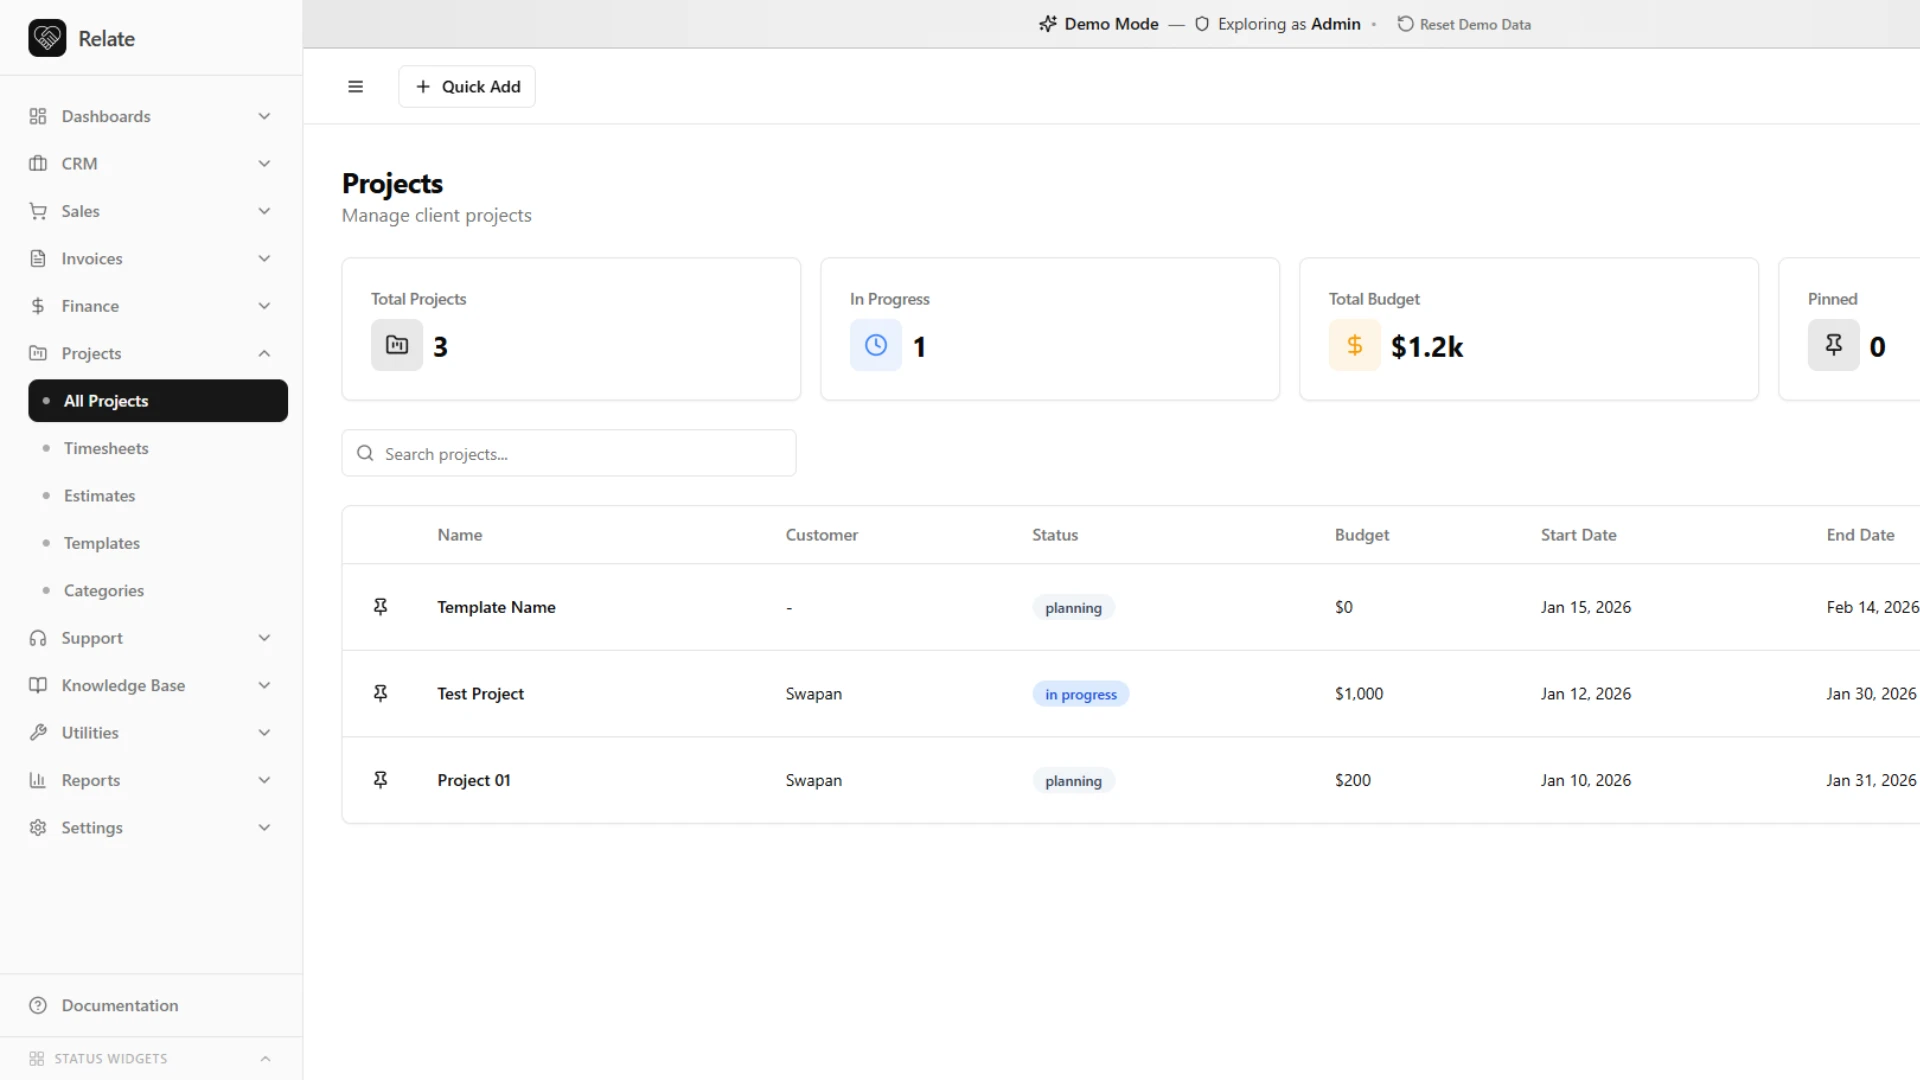Open All Projects in sidebar
The height and width of the screenshot is (1080, 1920).
tap(158, 401)
